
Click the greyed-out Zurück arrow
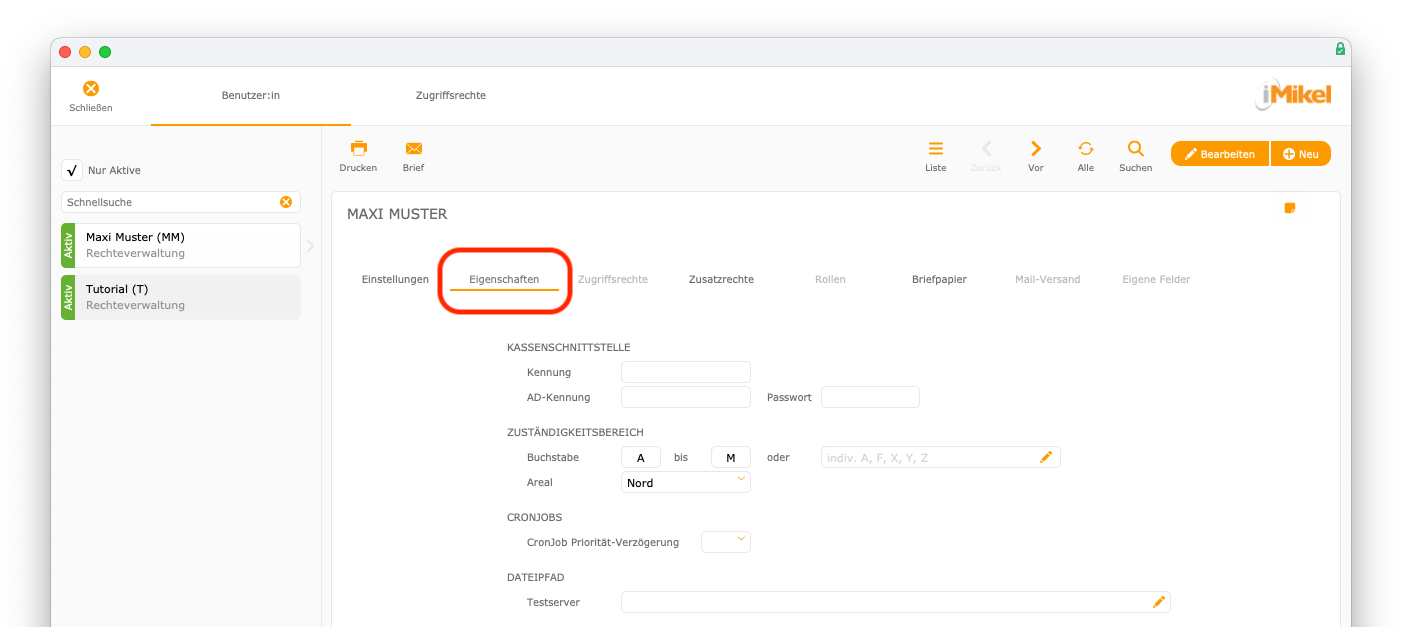[986, 148]
